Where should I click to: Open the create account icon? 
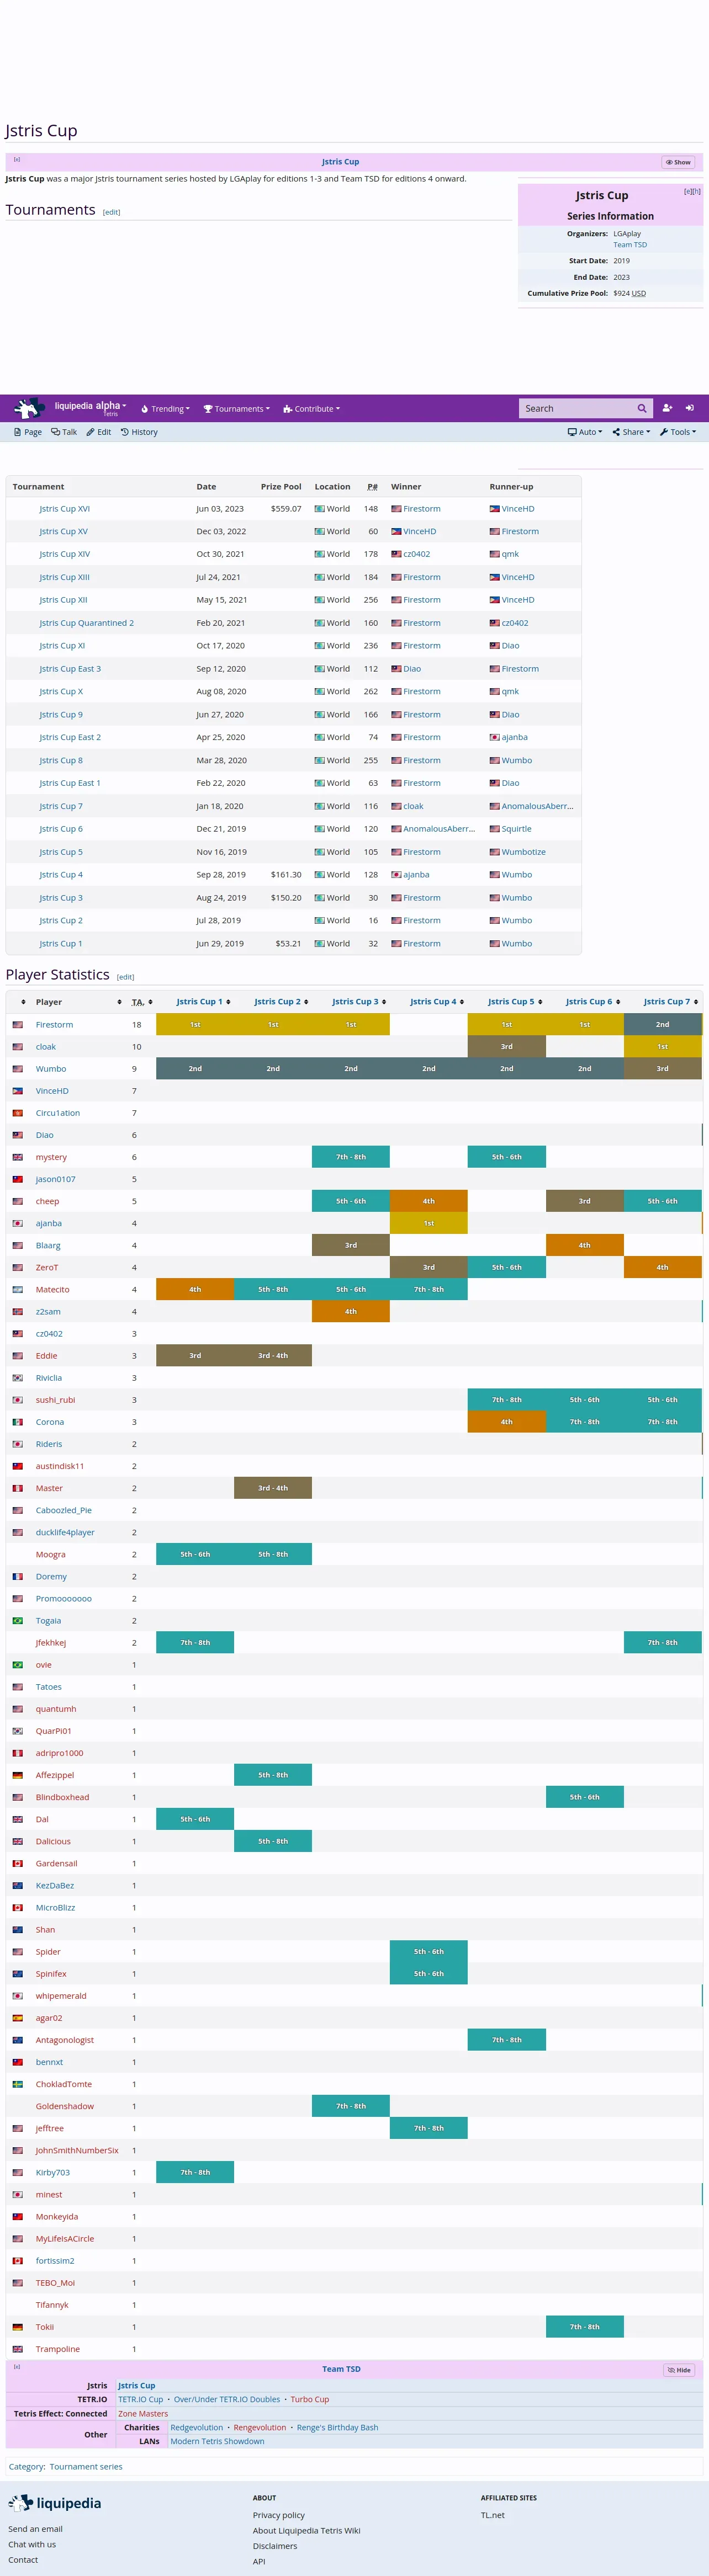(x=667, y=408)
